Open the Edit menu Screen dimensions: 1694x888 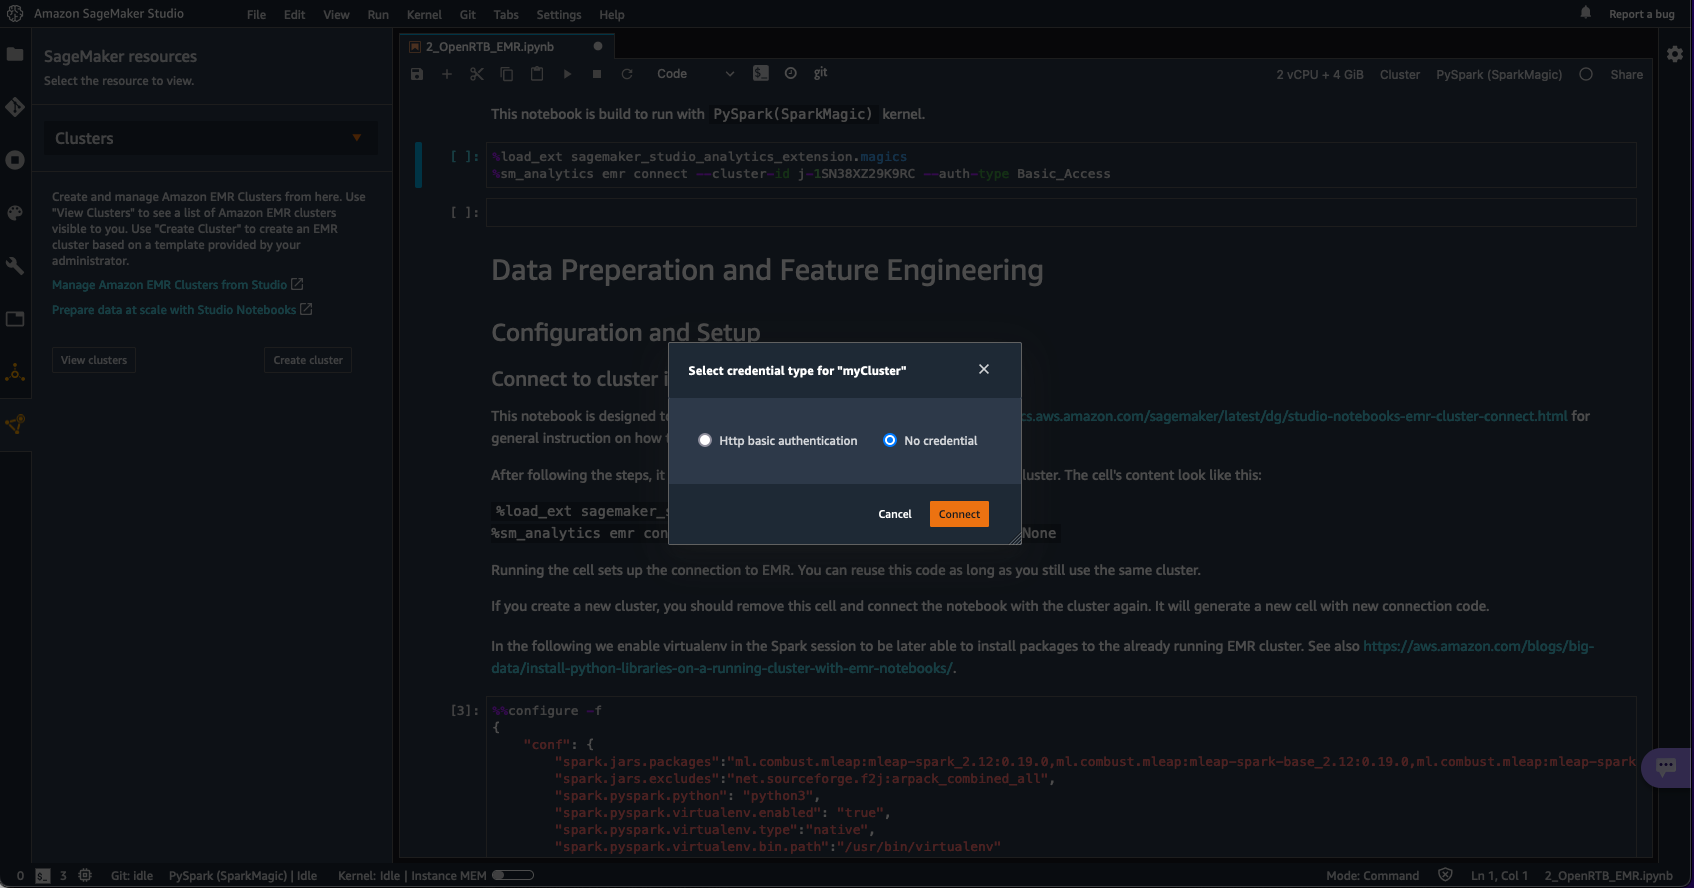[294, 15]
